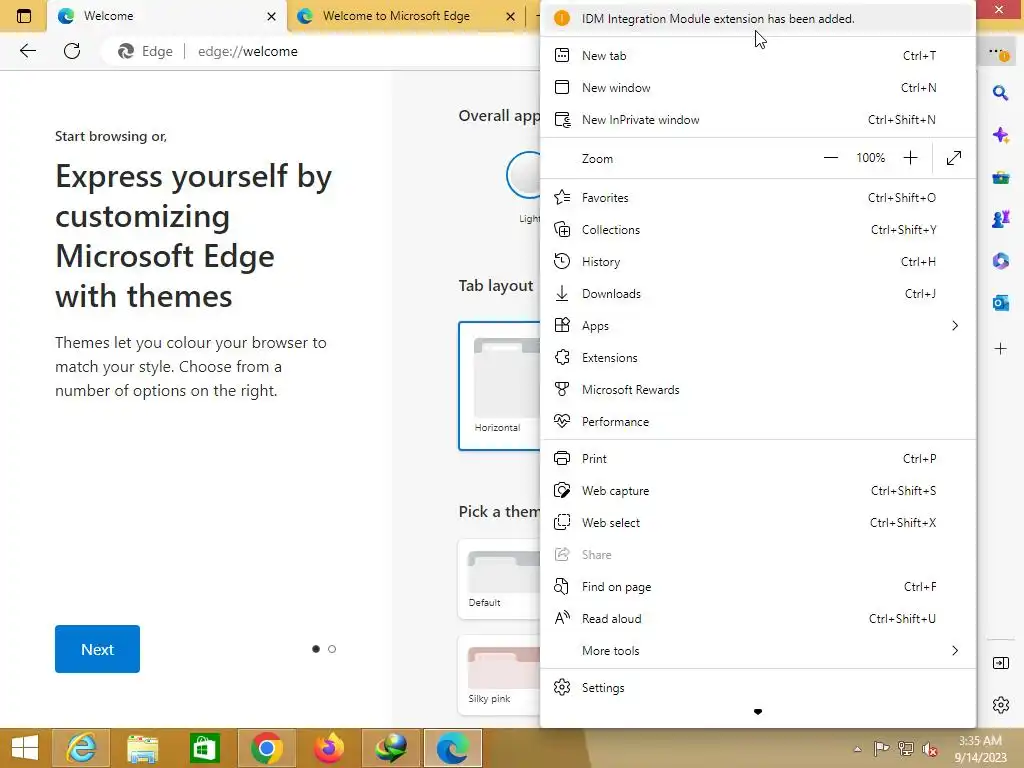Decrease zoom with minus button
The width and height of the screenshot is (1024, 768).
tap(831, 158)
